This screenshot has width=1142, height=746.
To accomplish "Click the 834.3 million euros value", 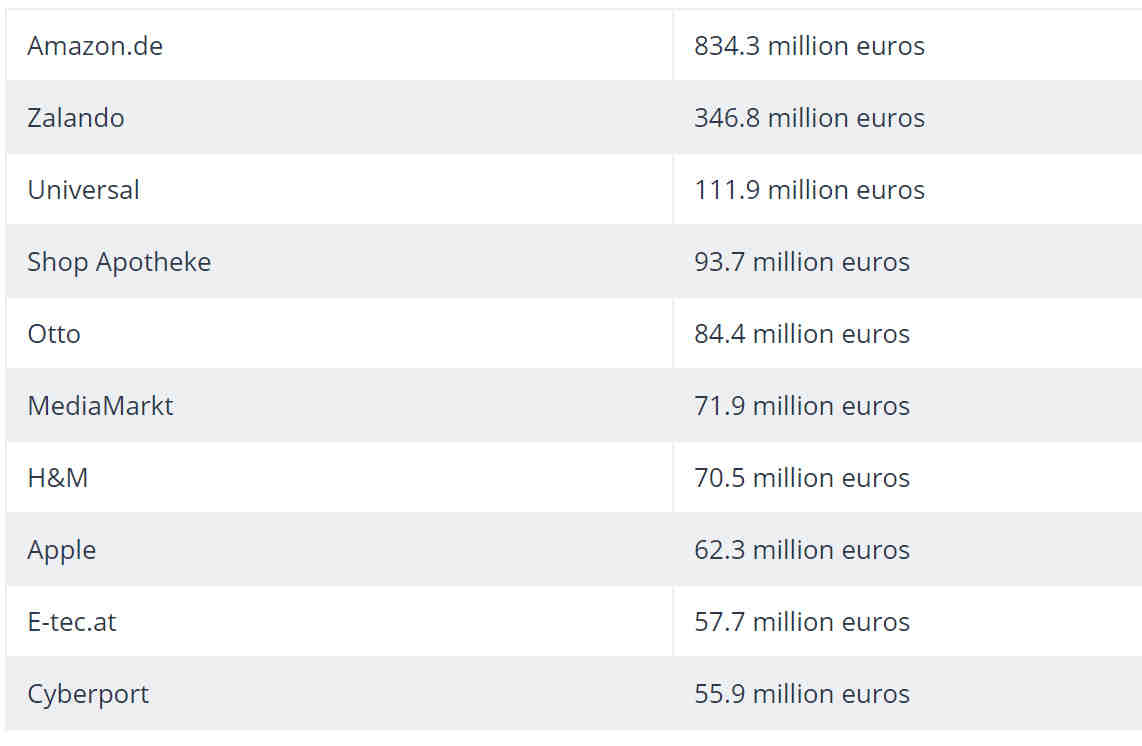I will coord(810,46).
